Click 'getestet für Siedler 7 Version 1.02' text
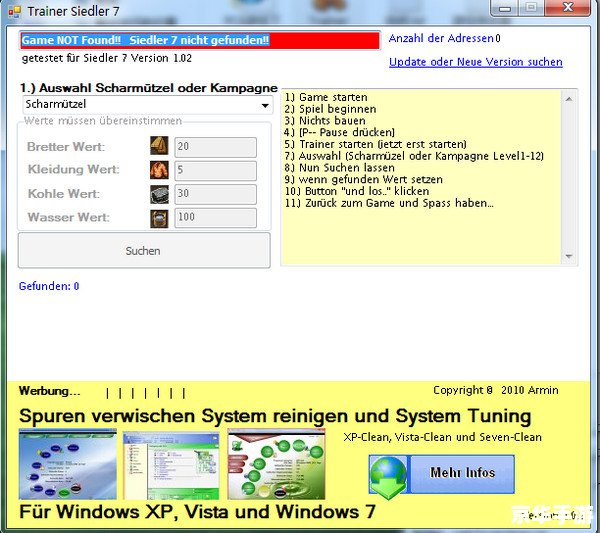 [x=107, y=59]
